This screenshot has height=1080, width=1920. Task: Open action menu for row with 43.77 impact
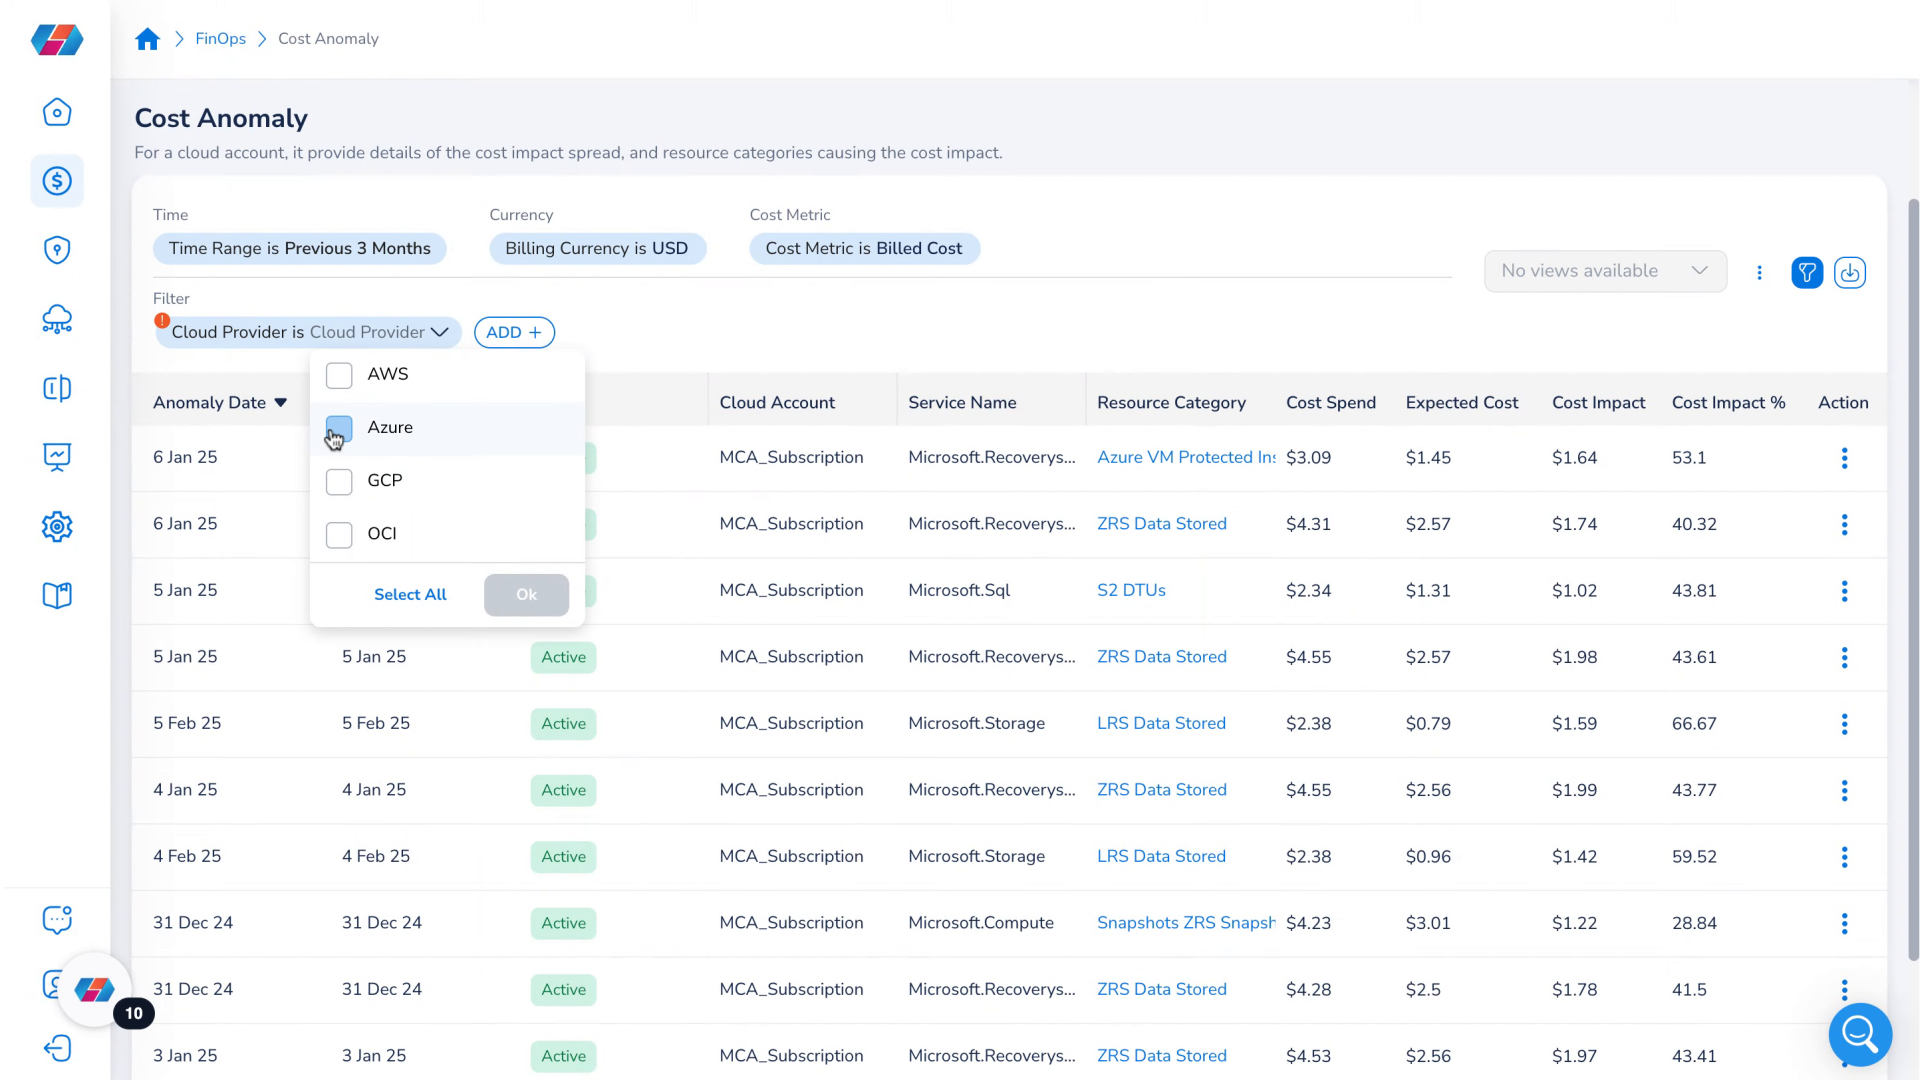(1844, 790)
